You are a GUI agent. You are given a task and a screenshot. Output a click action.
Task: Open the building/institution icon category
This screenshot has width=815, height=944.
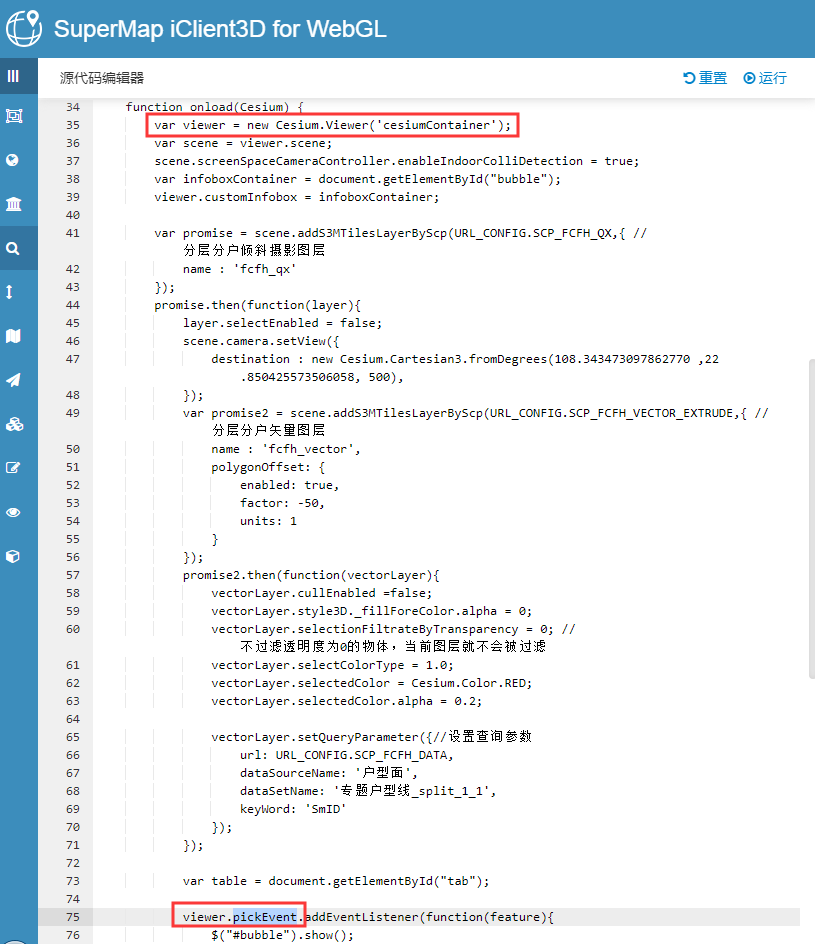[13, 204]
